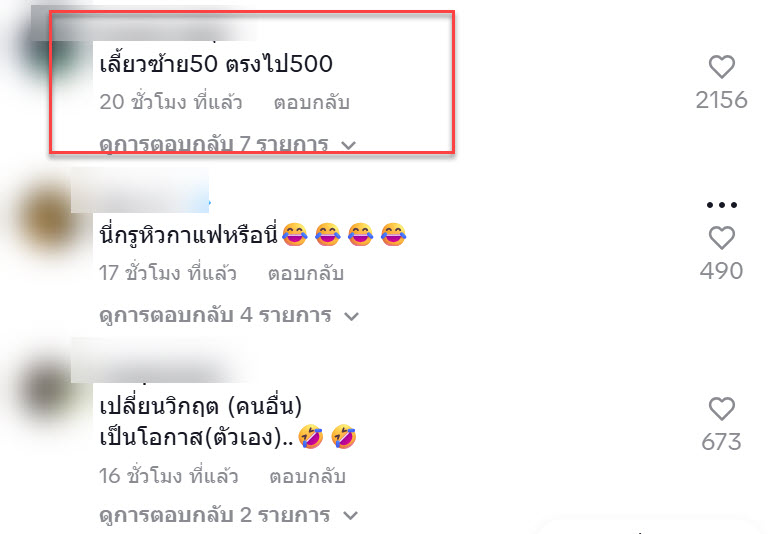Click "ตอบกลับ" under the 20-hour-old comment
The image size is (776, 534).
click(x=312, y=102)
